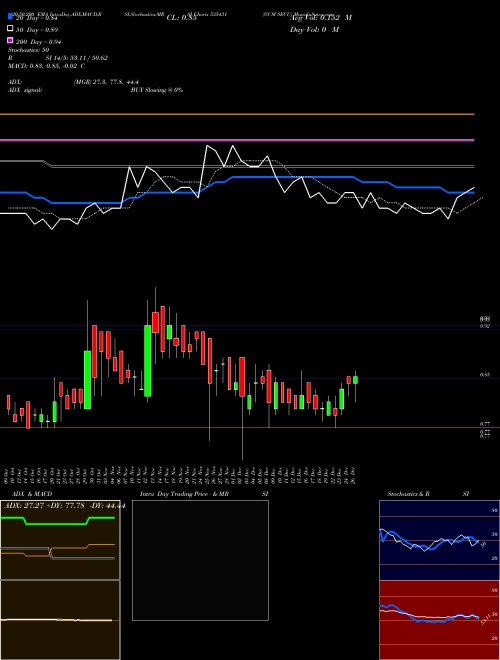Click the 'Stochastics: 59' readout

(28, 50)
